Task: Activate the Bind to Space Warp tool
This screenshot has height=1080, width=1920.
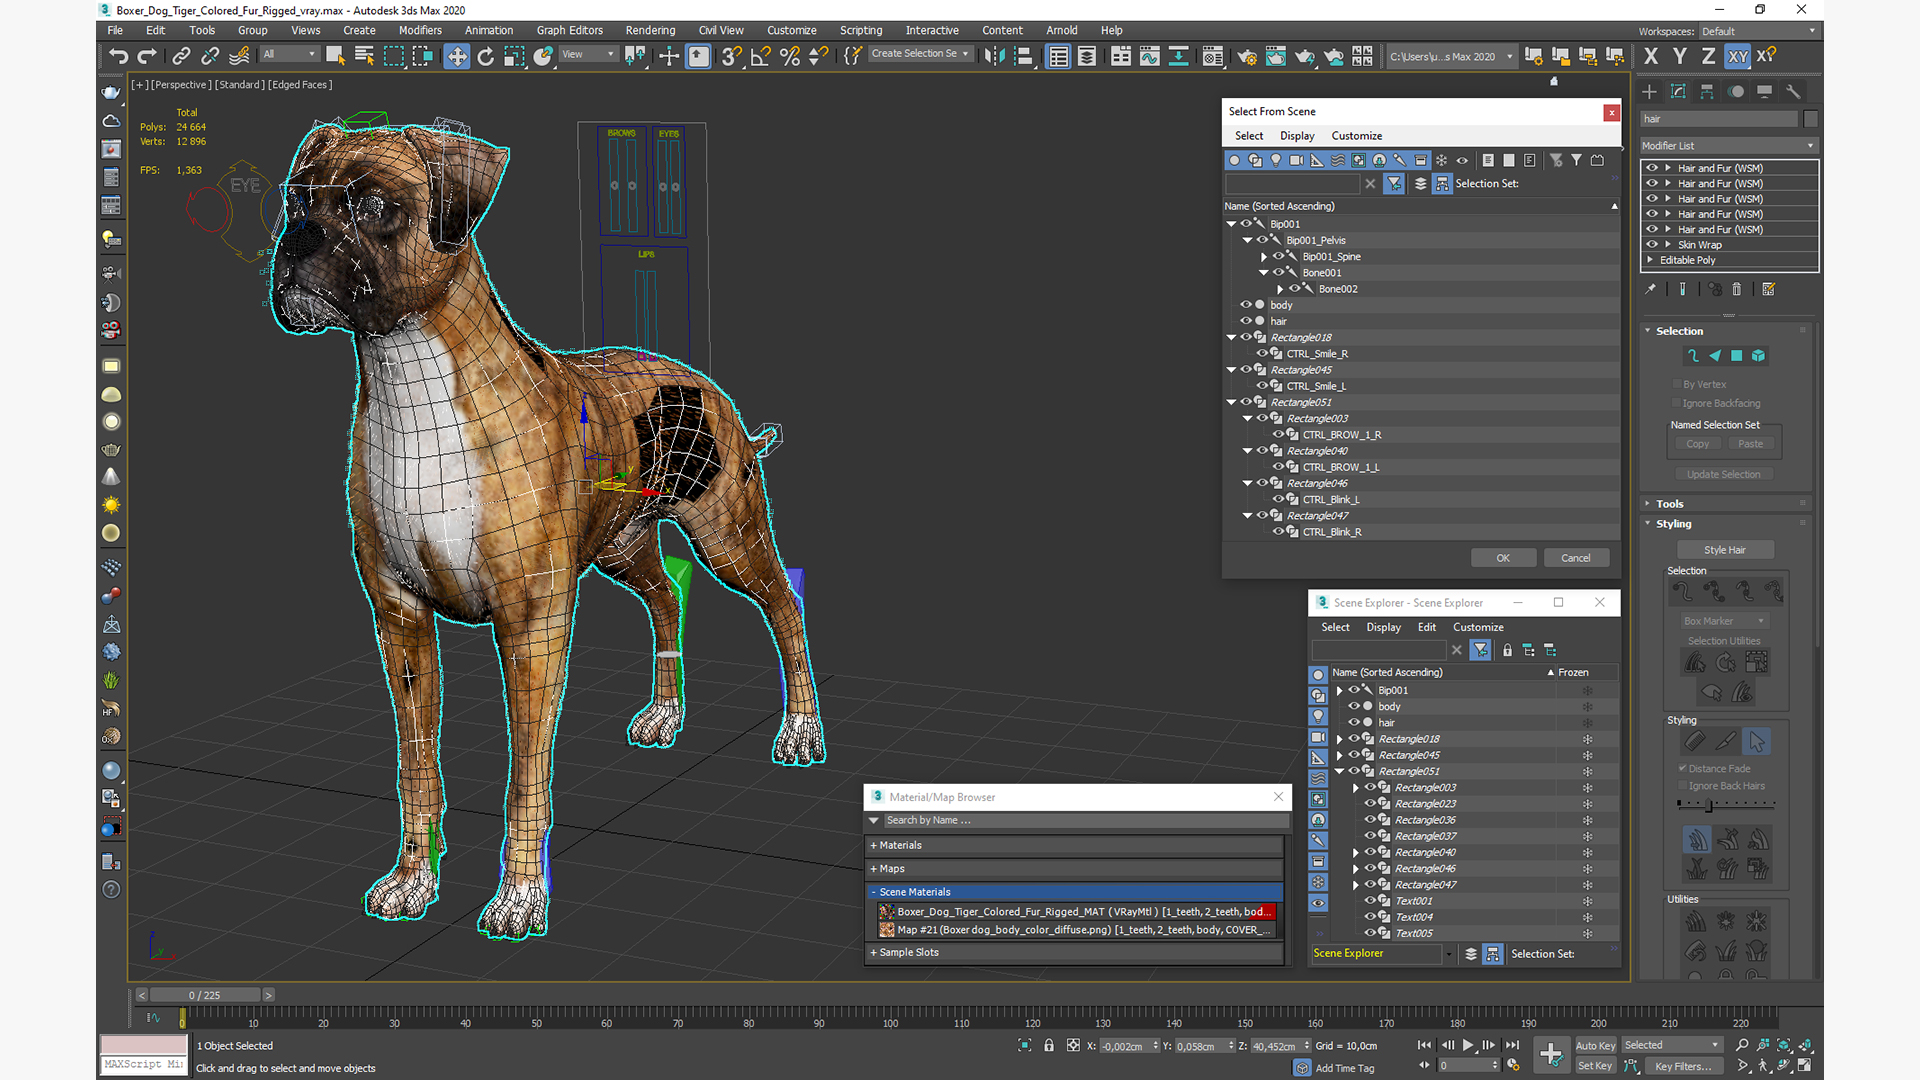Action: coord(239,56)
